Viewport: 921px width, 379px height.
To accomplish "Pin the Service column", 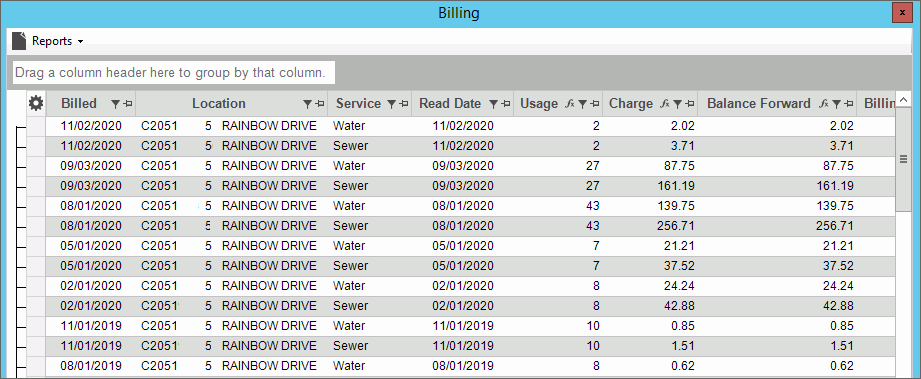I will pyautogui.click(x=404, y=104).
